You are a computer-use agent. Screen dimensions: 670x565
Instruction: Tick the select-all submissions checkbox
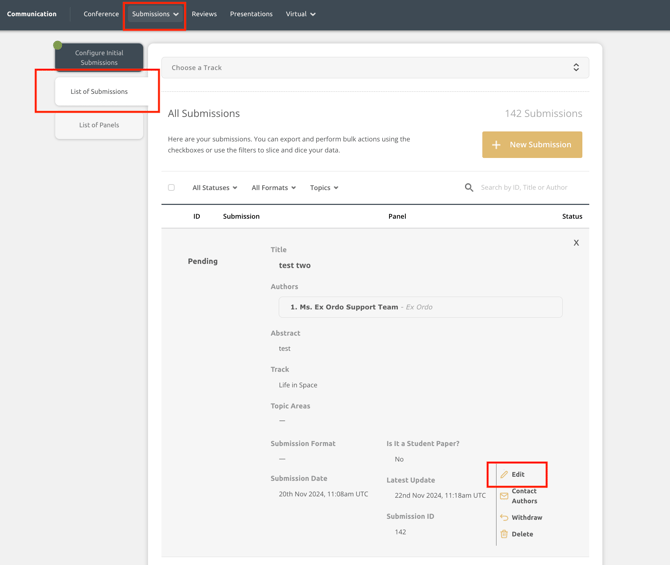click(x=171, y=188)
